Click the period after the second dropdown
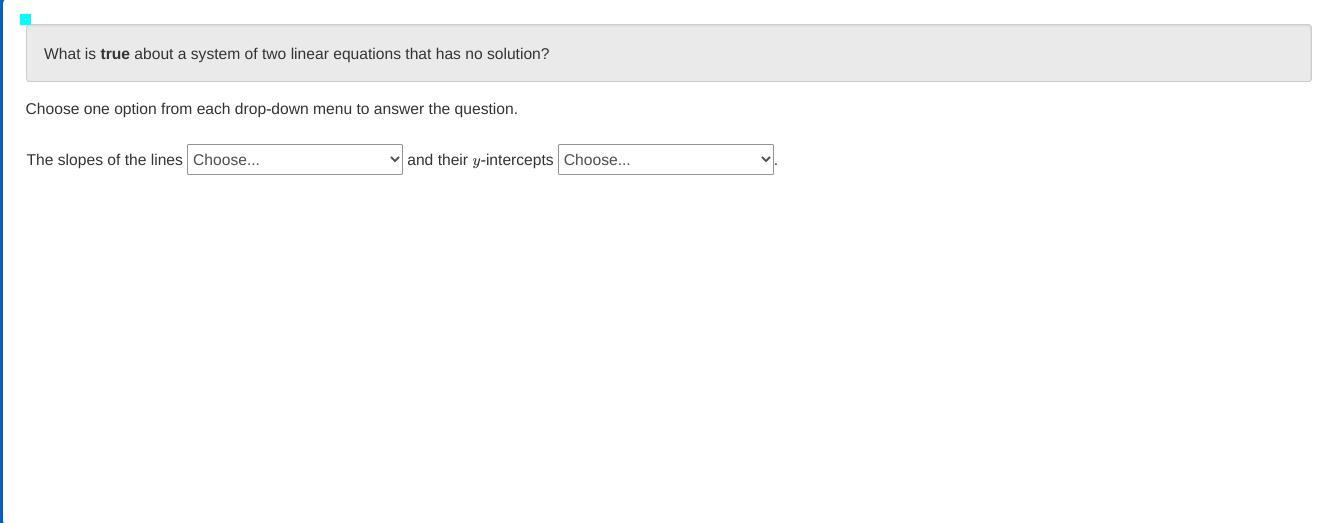 (776, 162)
